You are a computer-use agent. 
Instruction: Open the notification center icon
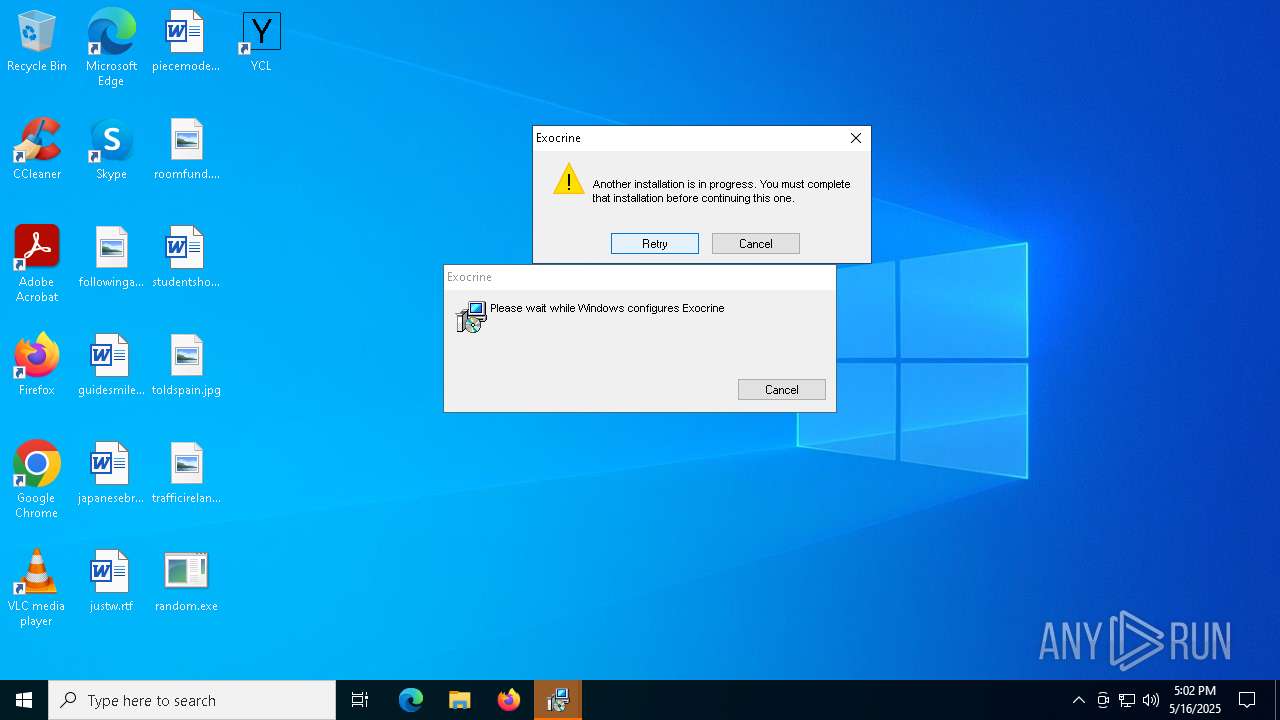pos(1247,700)
